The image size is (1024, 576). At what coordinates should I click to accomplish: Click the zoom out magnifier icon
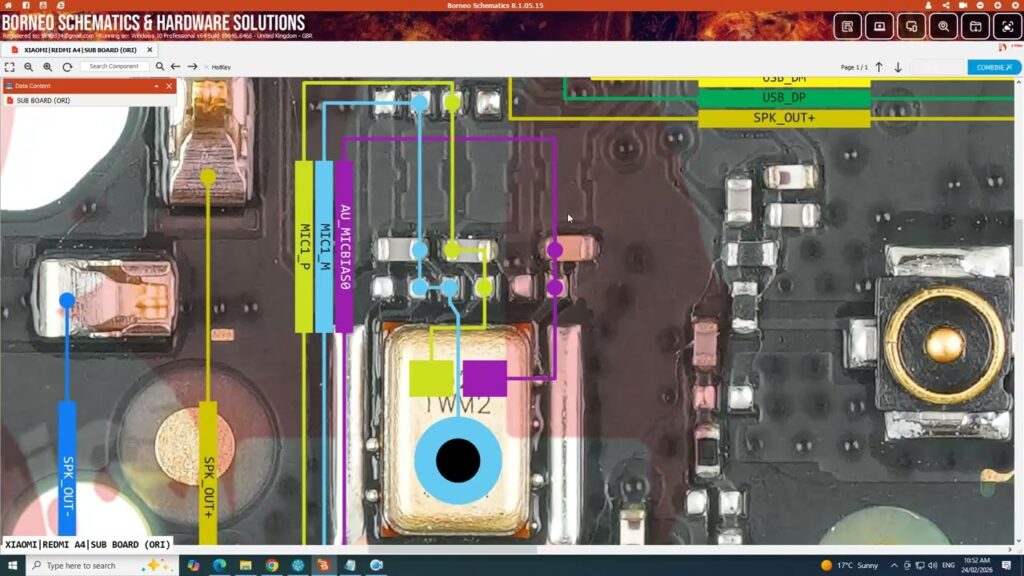(x=29, y=67)
